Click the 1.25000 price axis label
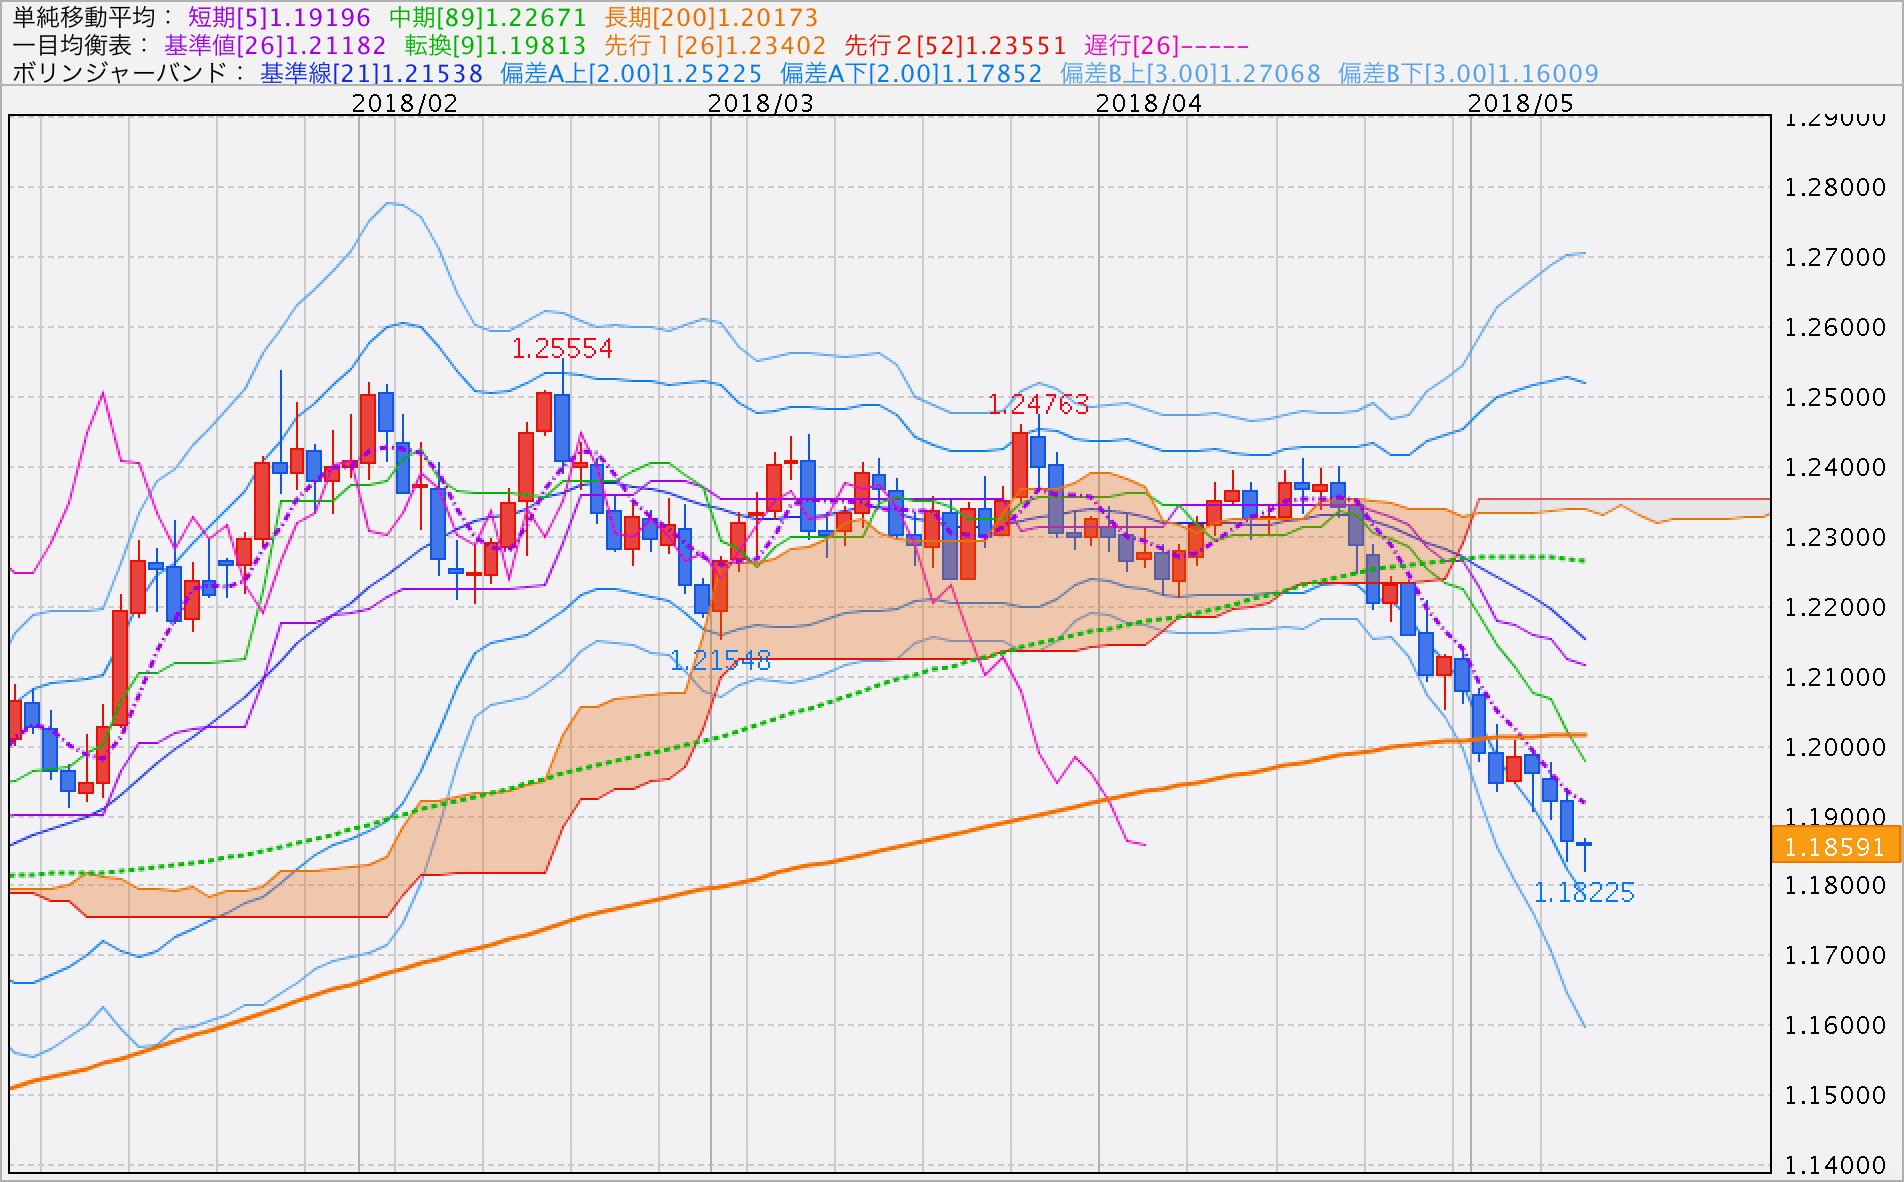The height and width of the screenshot is (1182, 1904). [x=1835, y=397]
